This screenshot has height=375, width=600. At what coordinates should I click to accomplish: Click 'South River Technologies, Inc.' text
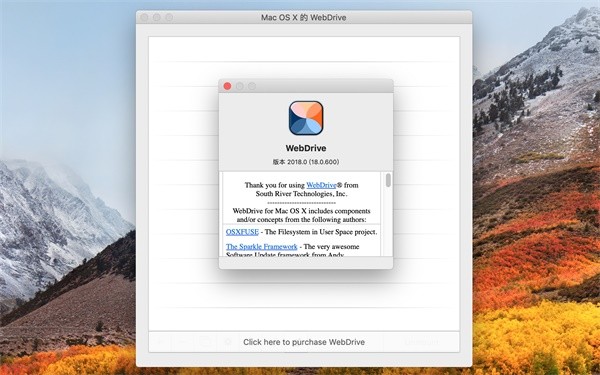(302, 194)
